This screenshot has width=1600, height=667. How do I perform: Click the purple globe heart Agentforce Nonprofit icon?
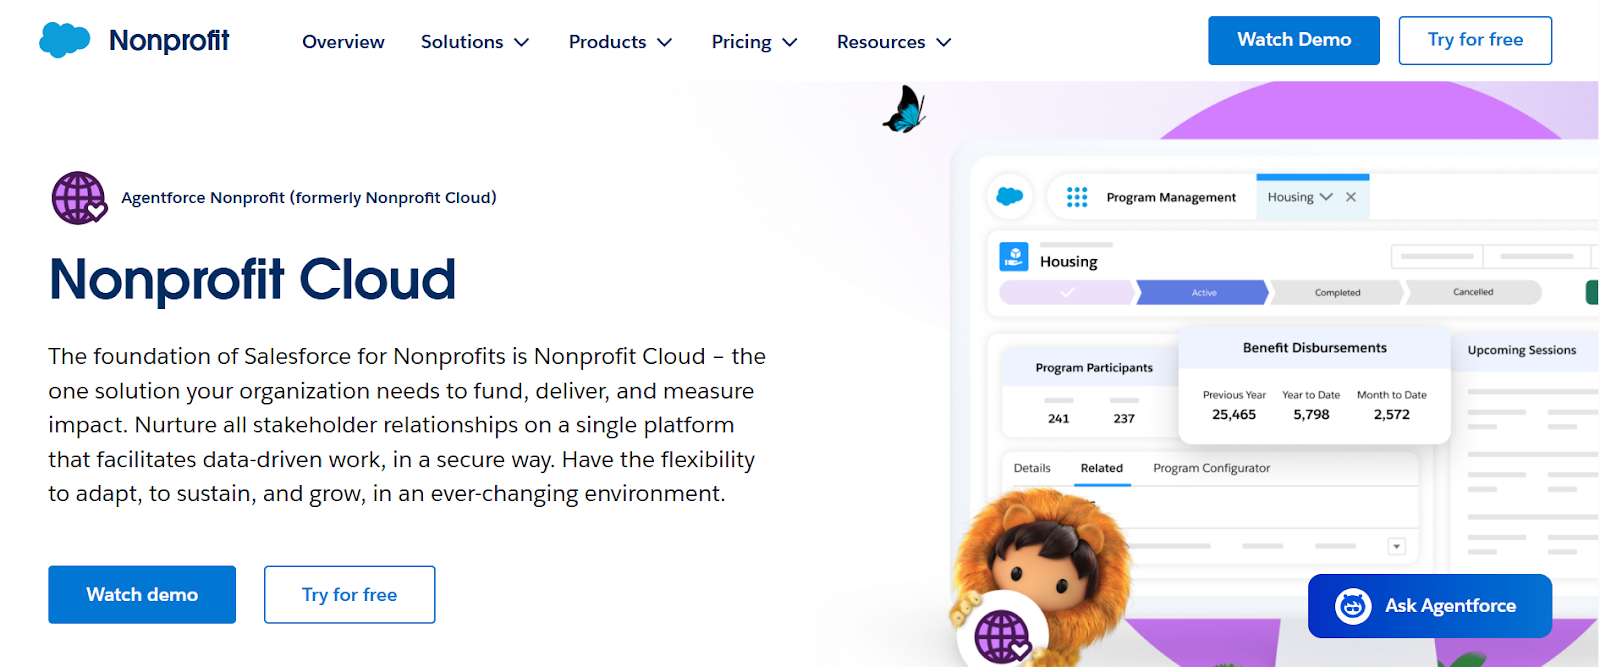coord(79,198)
